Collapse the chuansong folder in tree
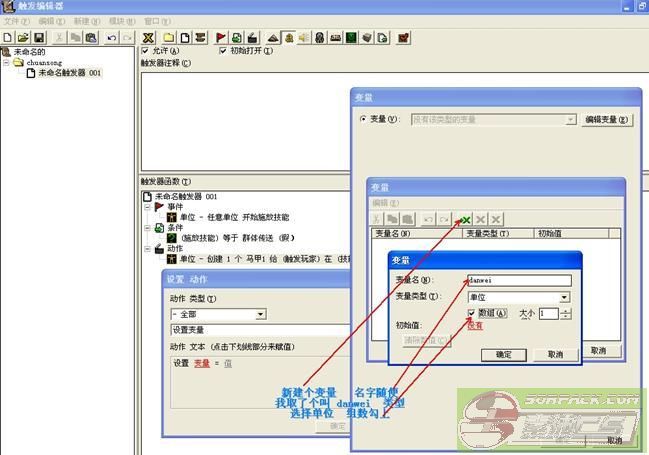 click(x=7, y=62)
